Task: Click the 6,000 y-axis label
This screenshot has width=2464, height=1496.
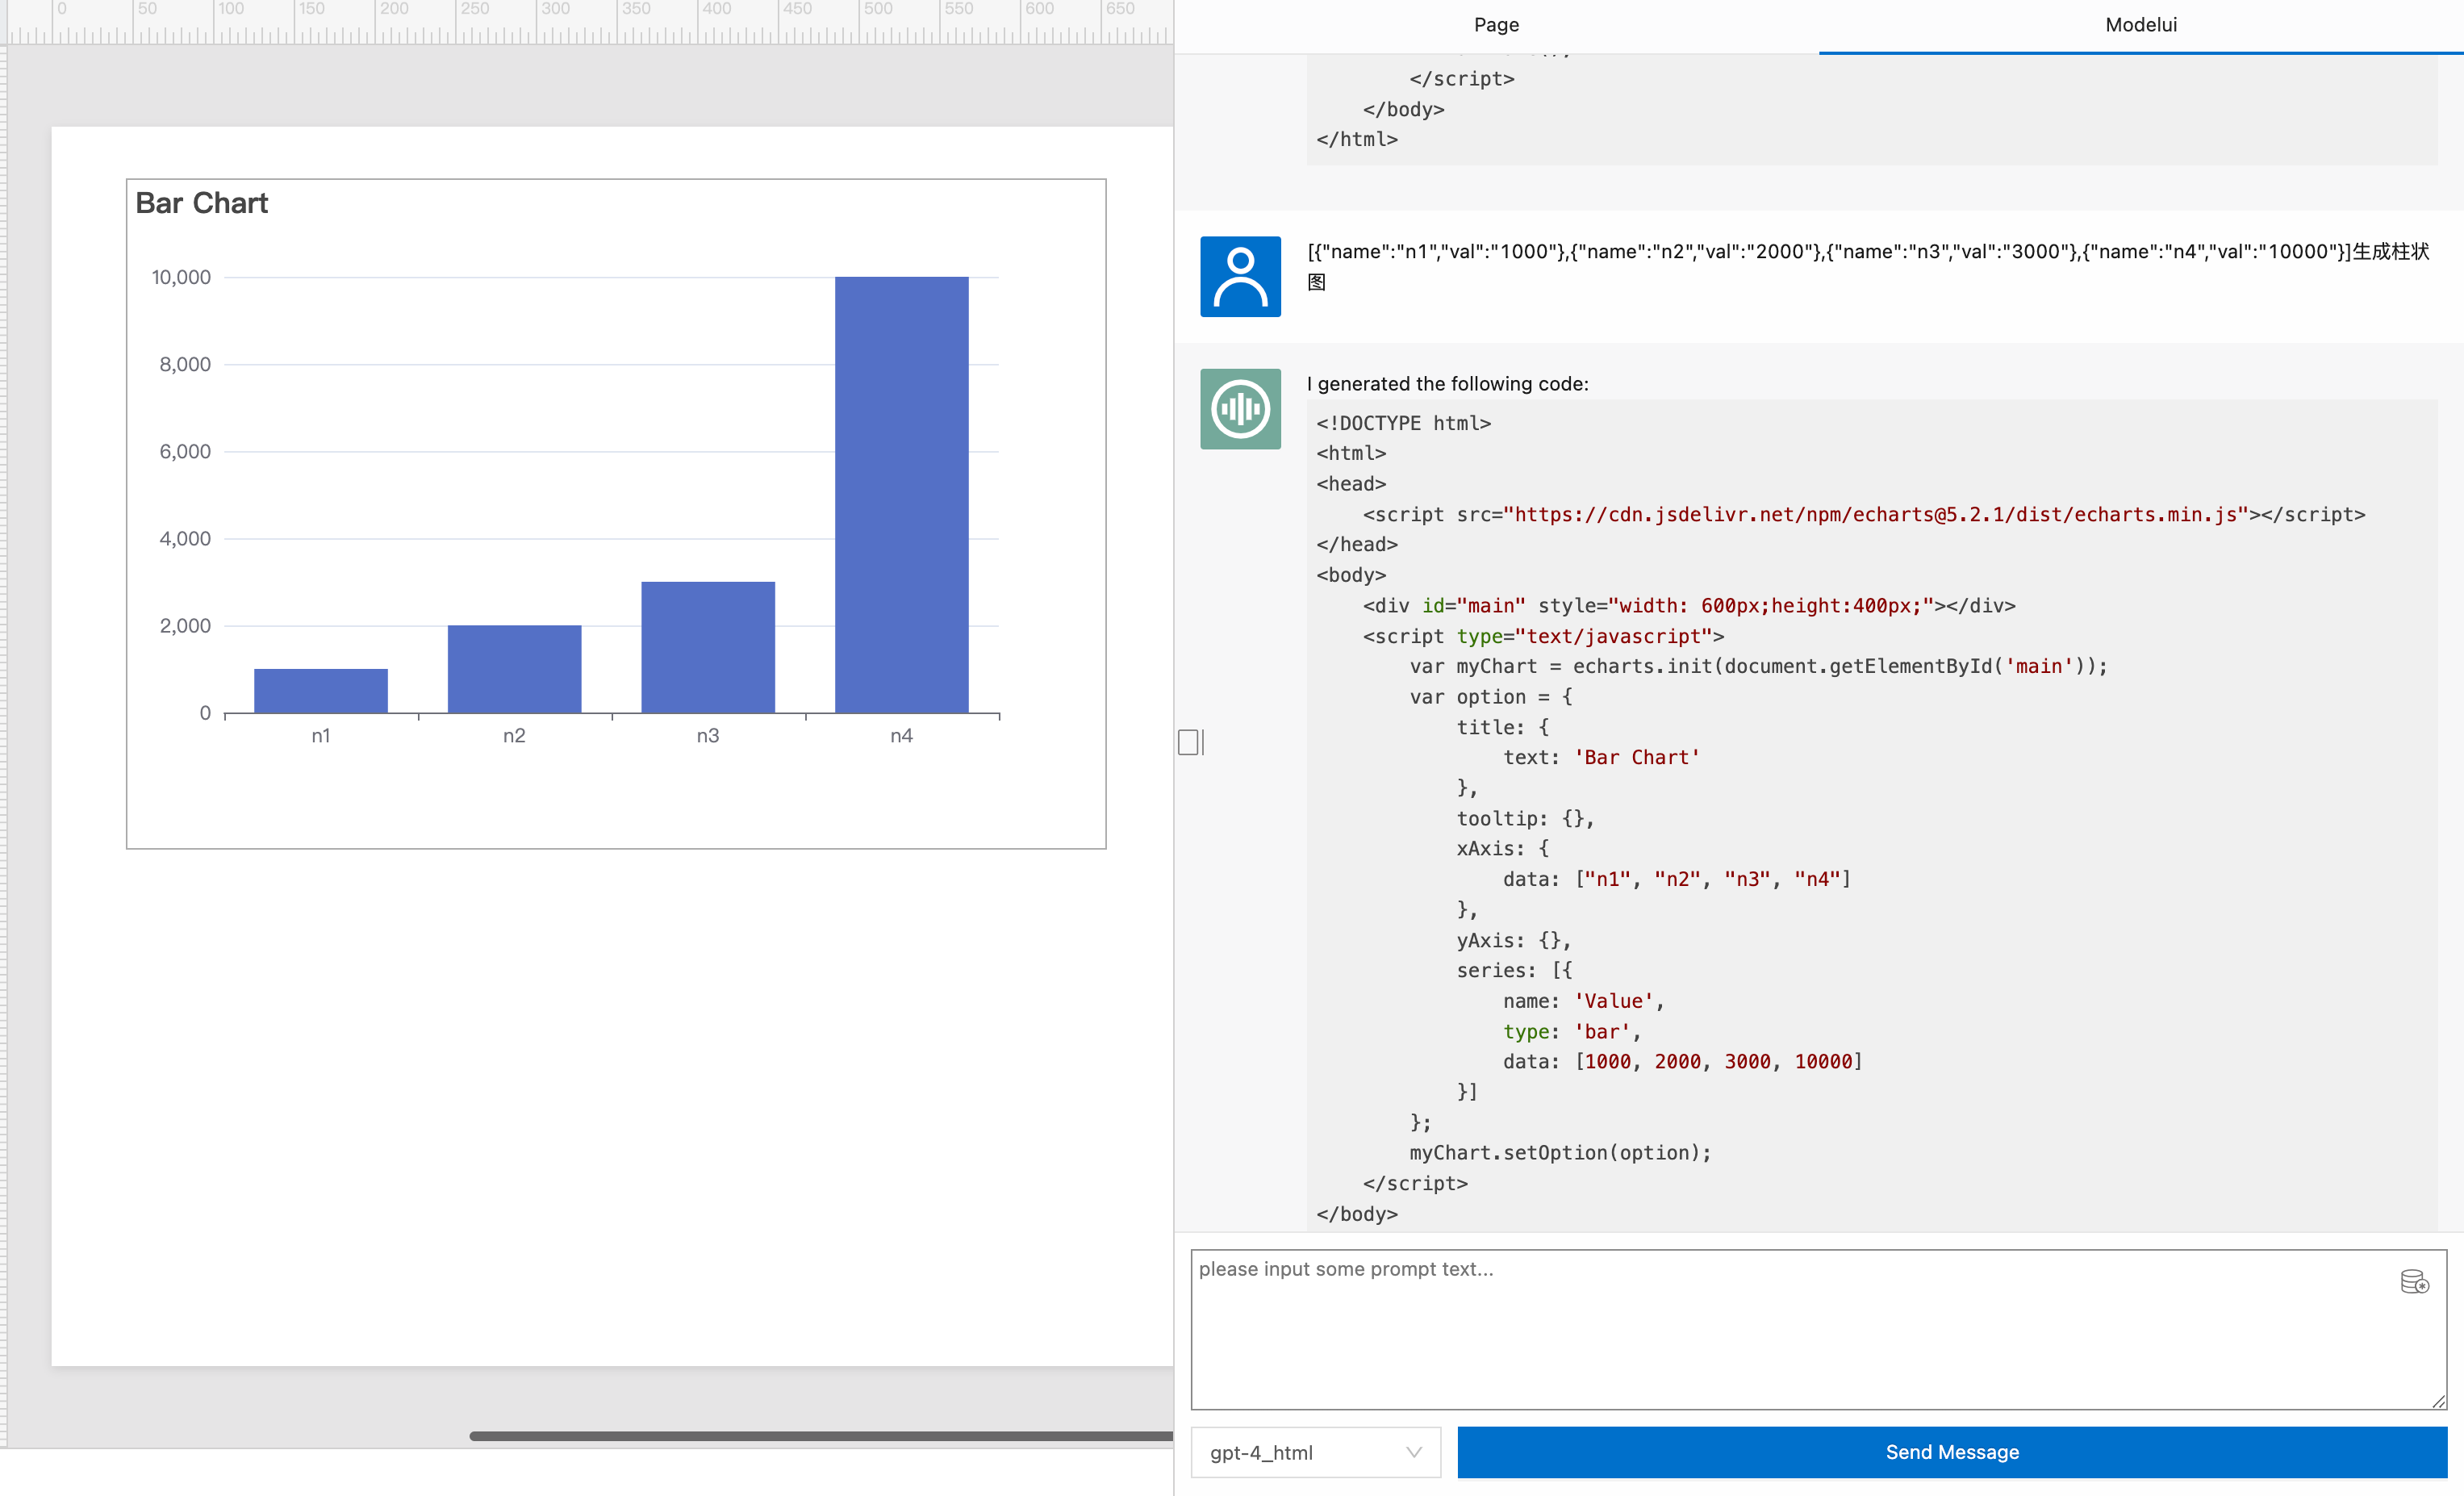Action: [x=185, y=451]
